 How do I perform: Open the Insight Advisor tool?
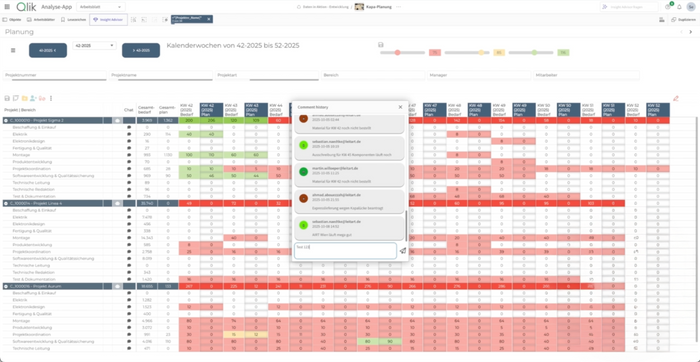[x=108, y=20]
